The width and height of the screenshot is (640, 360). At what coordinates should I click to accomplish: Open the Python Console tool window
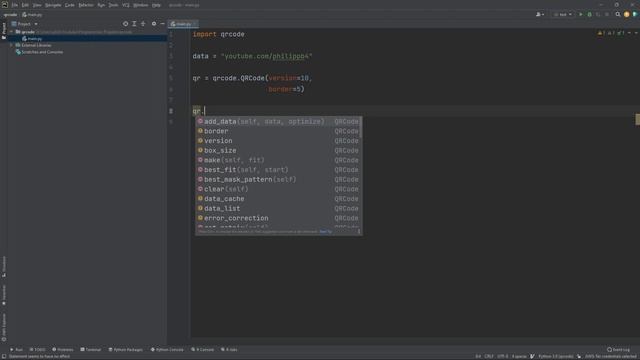click(167, 350)
